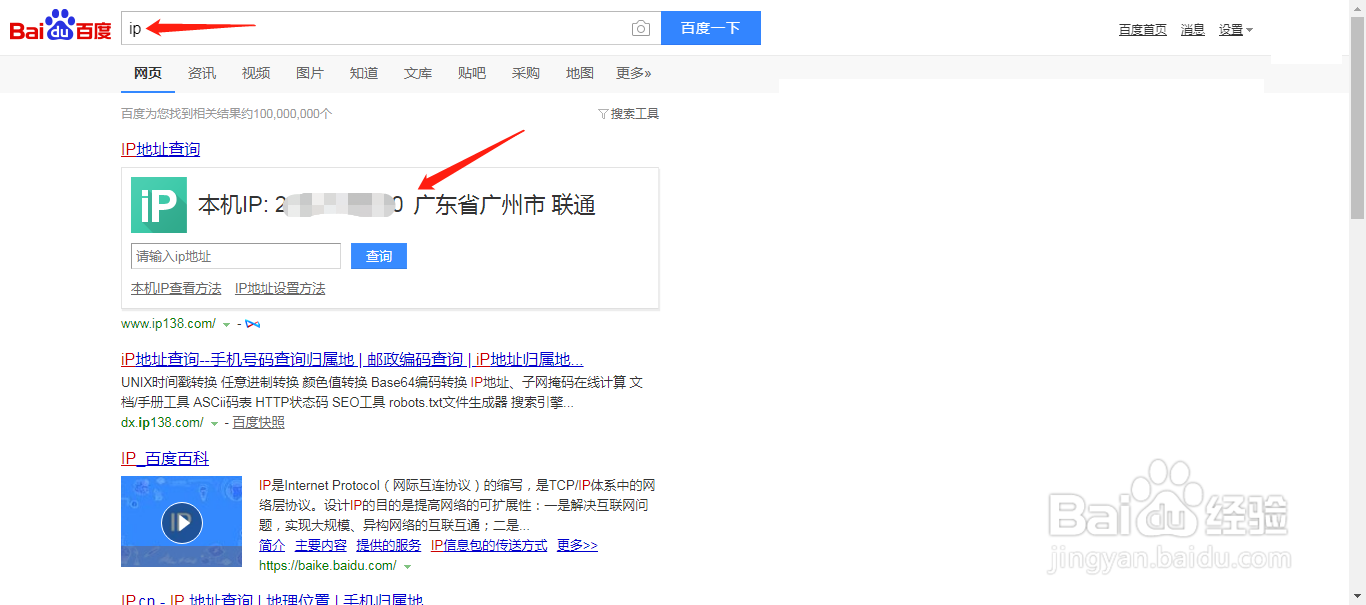Screen dimensions: 1366x605
Task: Open the 设置 dropdown menu
Action: point(1235,30)
